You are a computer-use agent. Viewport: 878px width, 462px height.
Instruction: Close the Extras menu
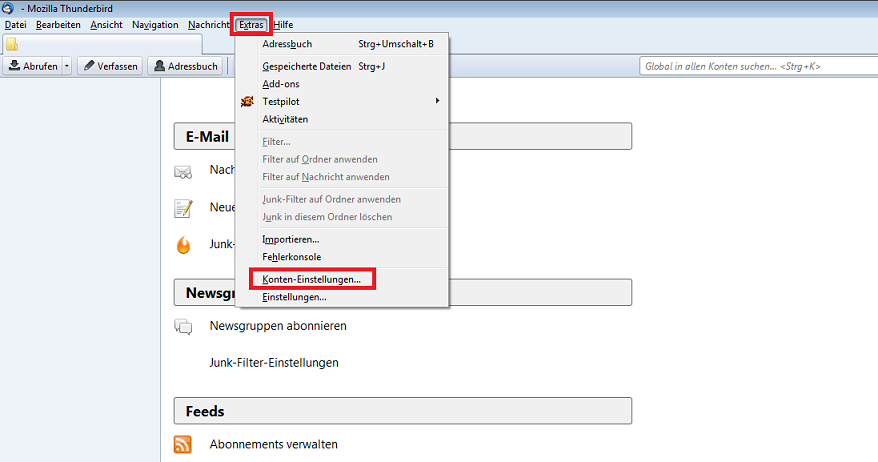coord(251,25)
